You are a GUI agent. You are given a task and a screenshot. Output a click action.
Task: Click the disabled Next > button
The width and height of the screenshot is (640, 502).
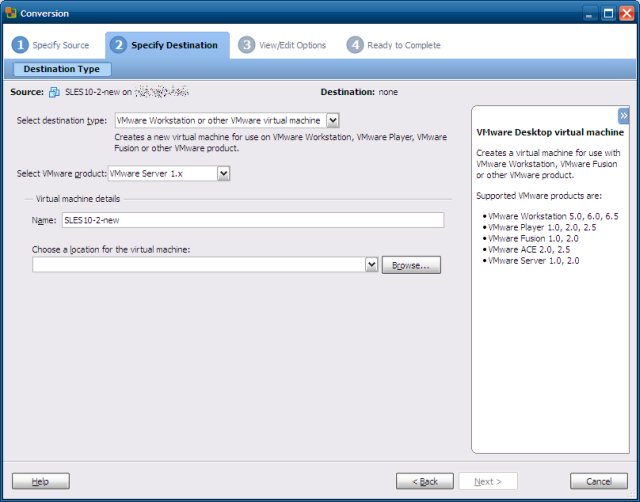[x=488, y=481]
